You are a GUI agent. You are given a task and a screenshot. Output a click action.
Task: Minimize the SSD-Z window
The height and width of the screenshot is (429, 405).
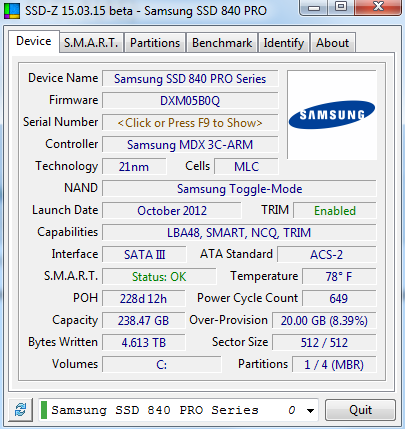[x=314, y=7]
